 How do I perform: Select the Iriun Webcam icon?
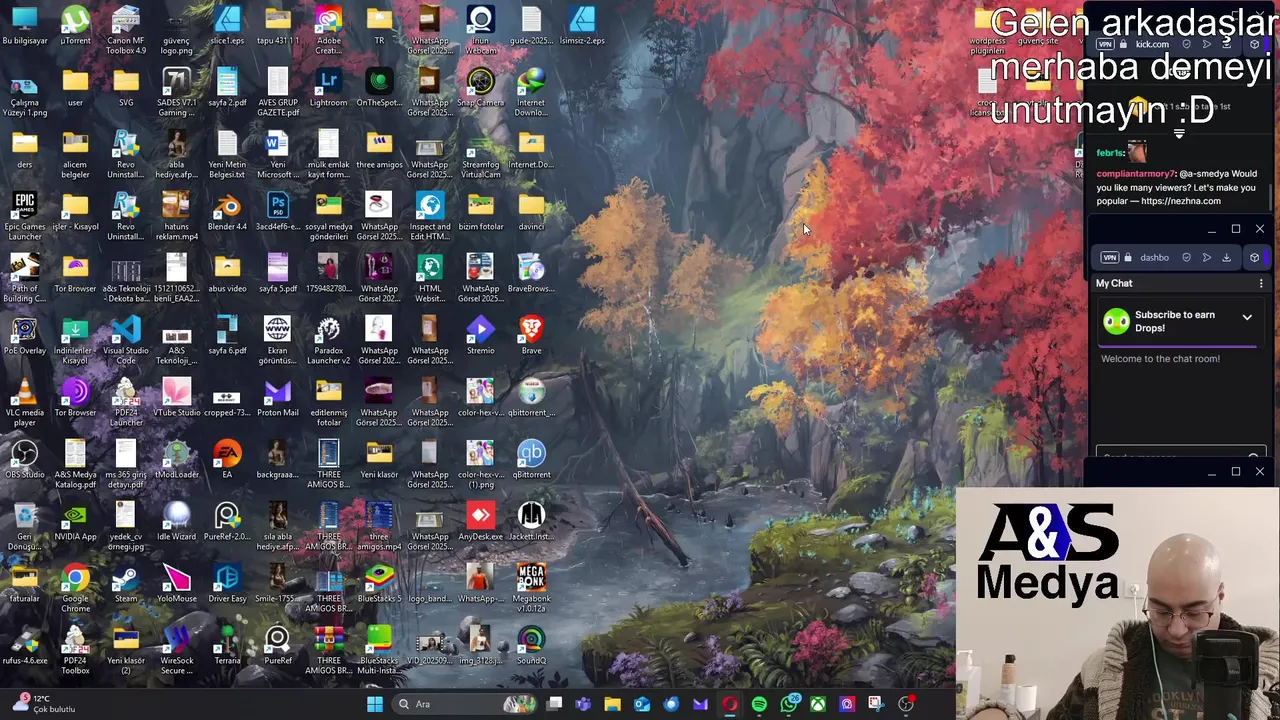pos(481,30)
